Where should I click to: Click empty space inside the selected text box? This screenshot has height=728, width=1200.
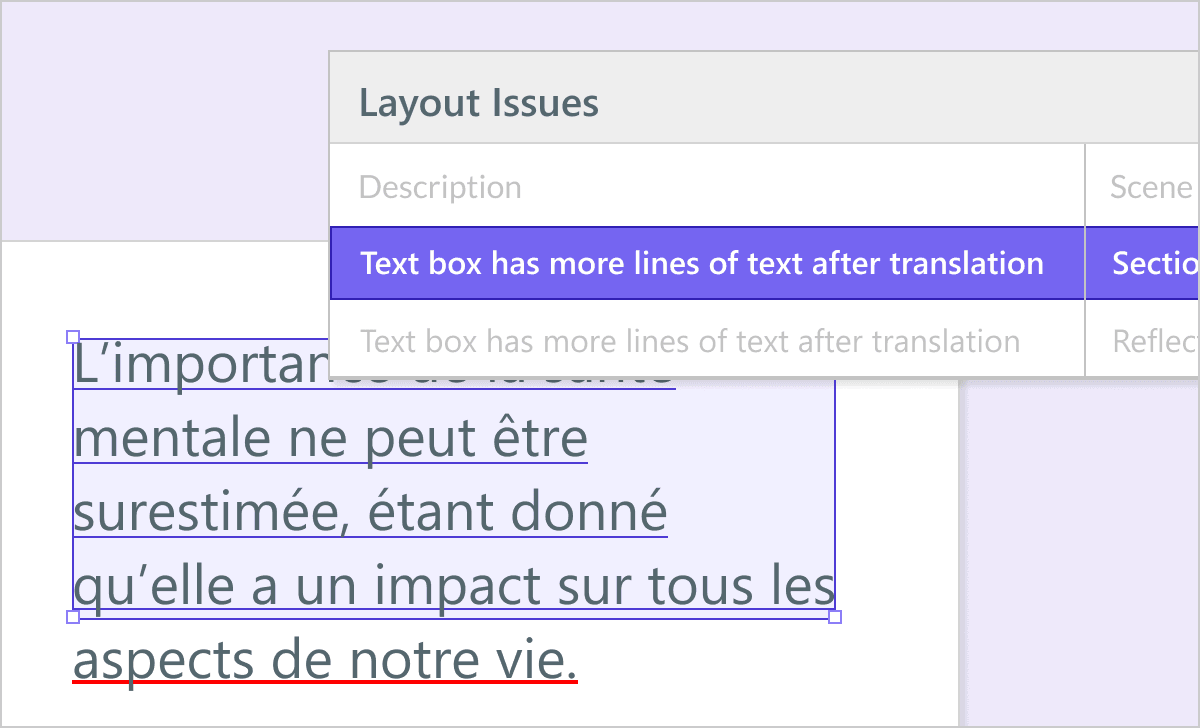click(x=750, y=470)
